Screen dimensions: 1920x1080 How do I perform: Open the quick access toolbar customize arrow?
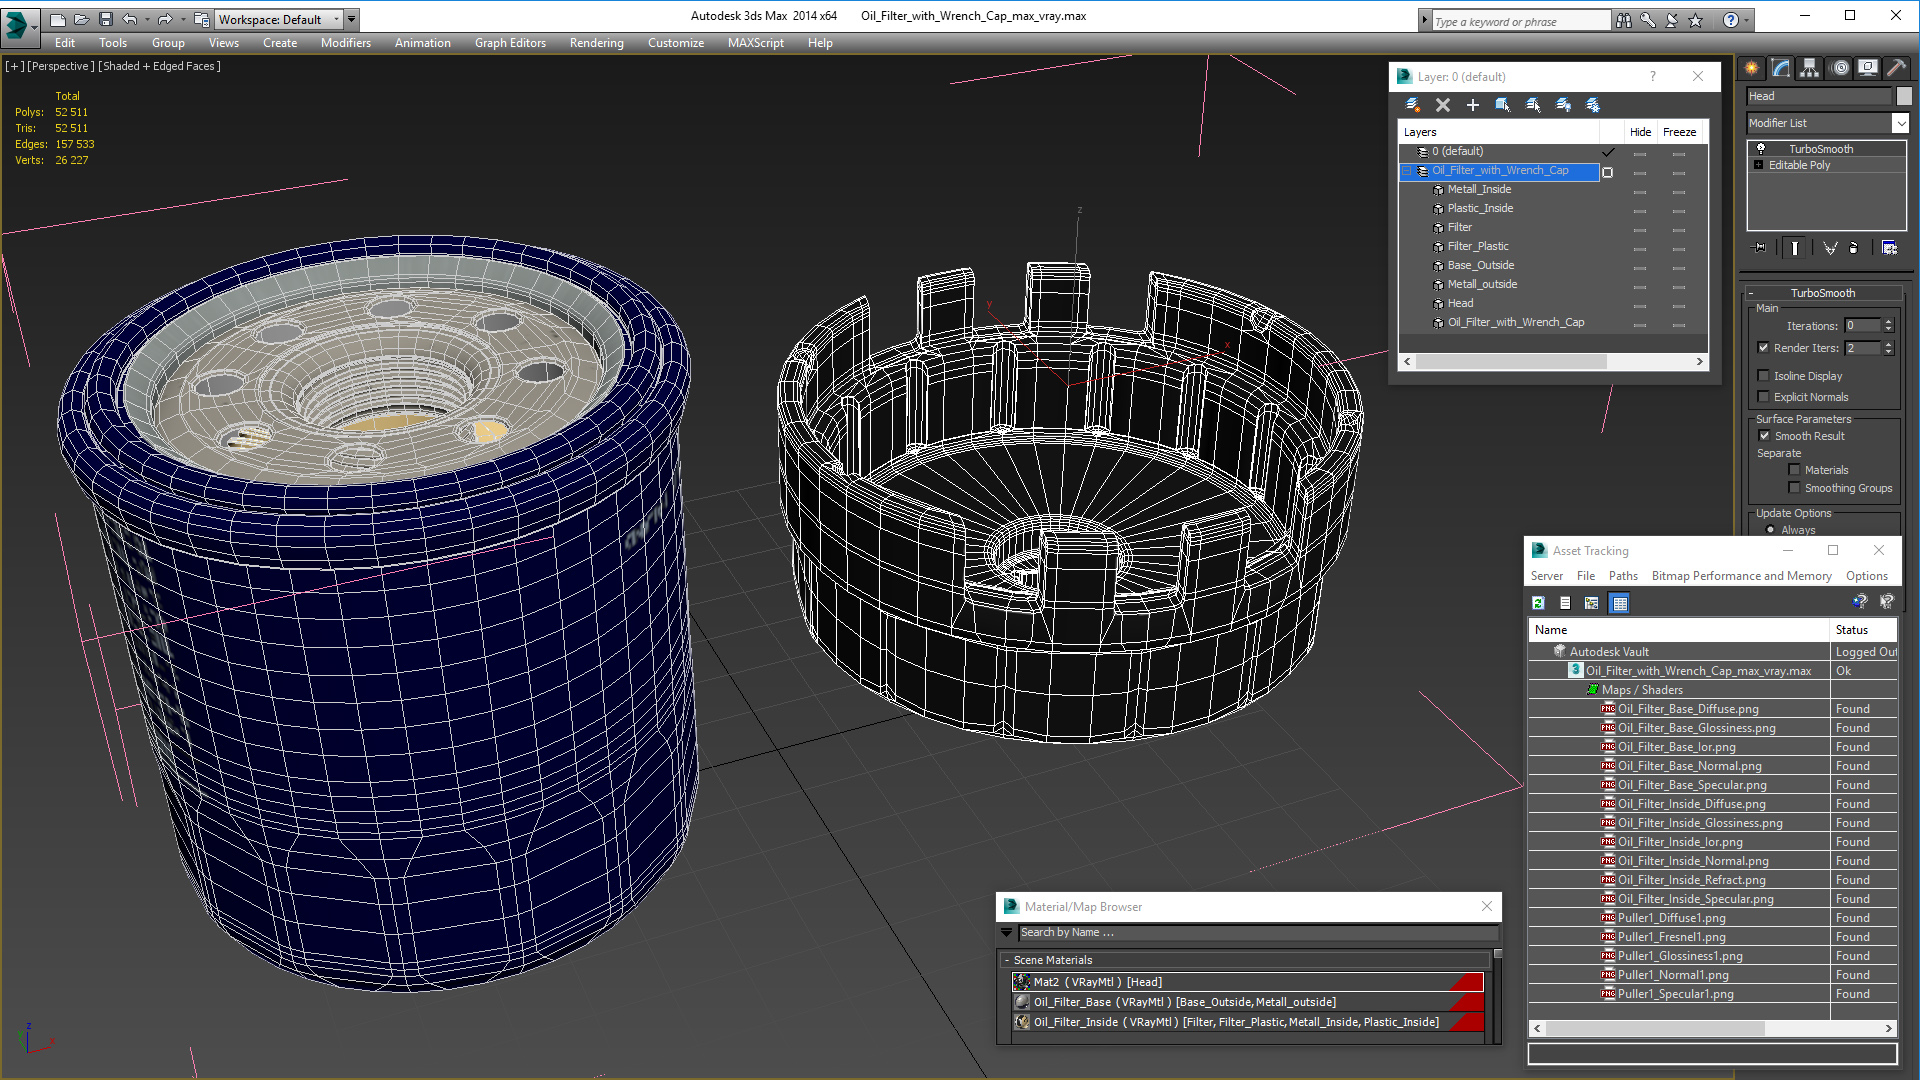(352, 19)
